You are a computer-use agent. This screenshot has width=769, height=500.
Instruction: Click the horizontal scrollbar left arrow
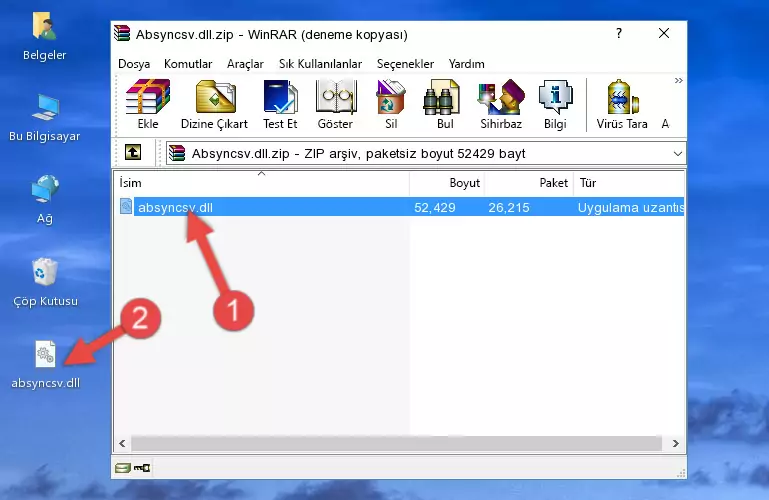pos(122,443)
